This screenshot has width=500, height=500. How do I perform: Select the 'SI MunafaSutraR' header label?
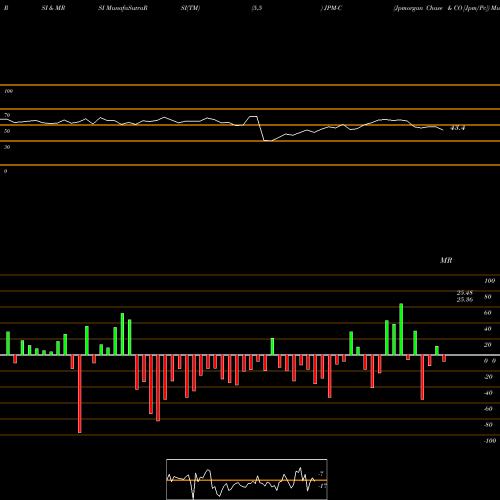point(123,8)
